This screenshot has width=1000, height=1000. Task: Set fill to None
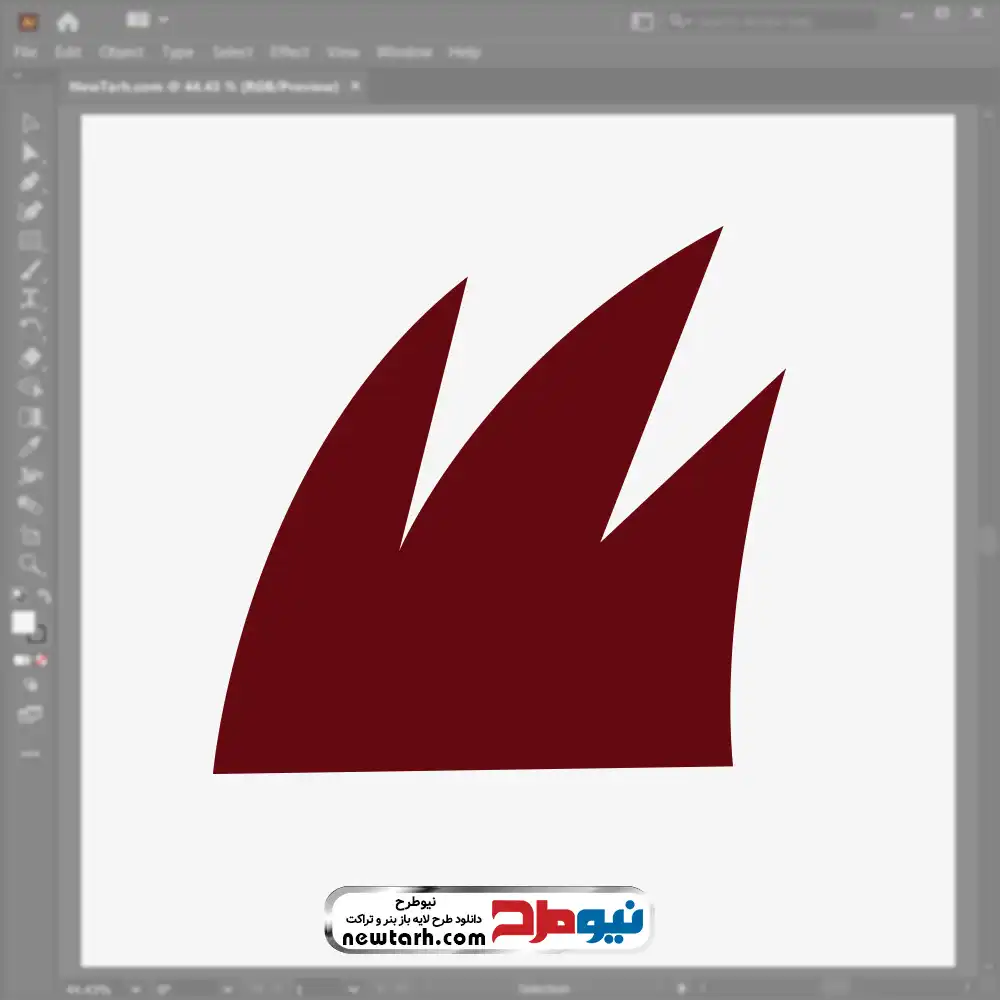[42, 660]
